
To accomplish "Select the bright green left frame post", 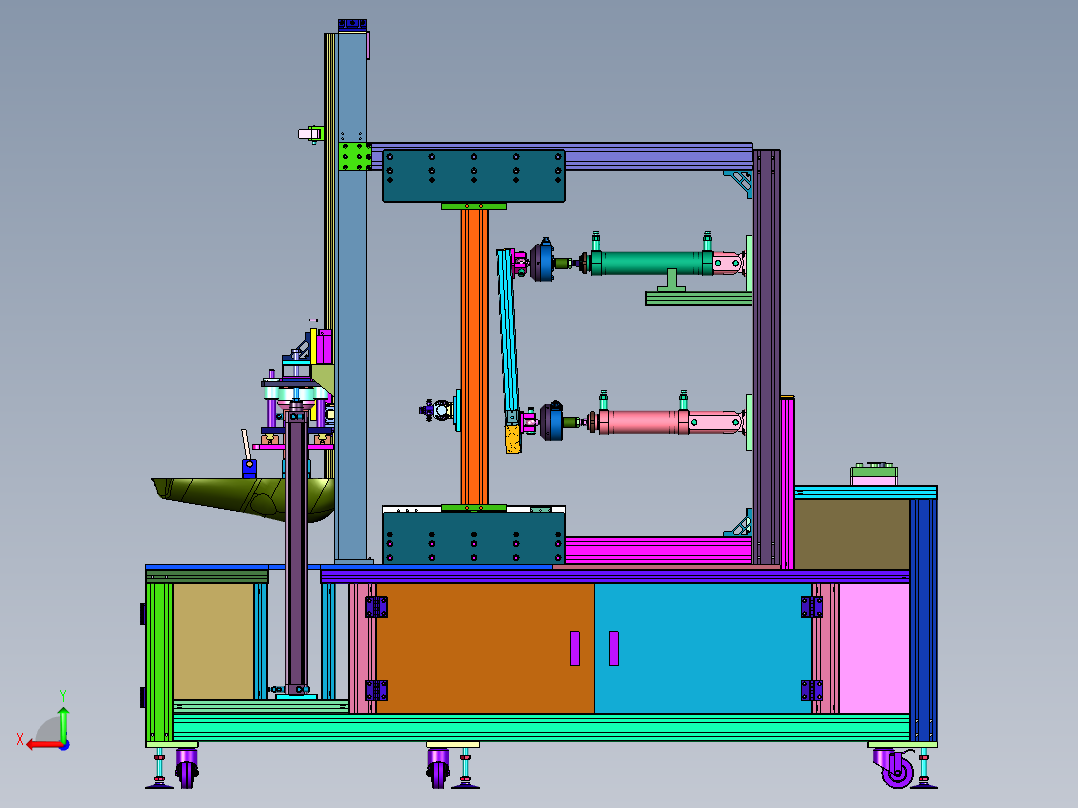I will click(160, 662).
